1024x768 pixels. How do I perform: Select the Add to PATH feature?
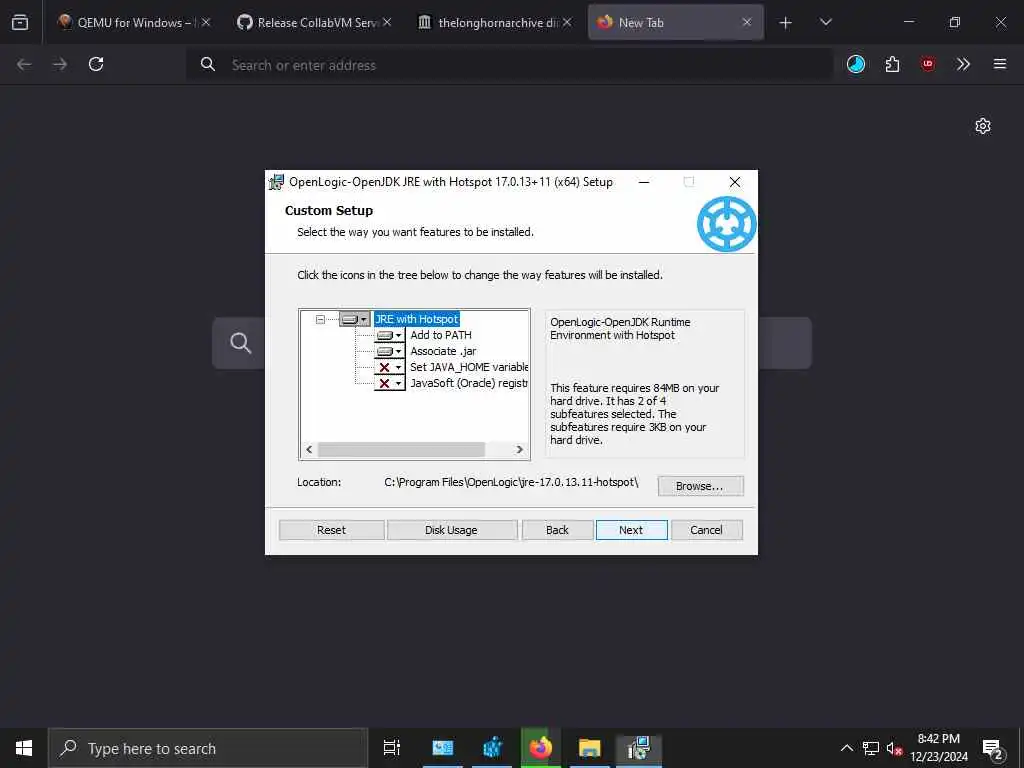[x=441, y=335]
